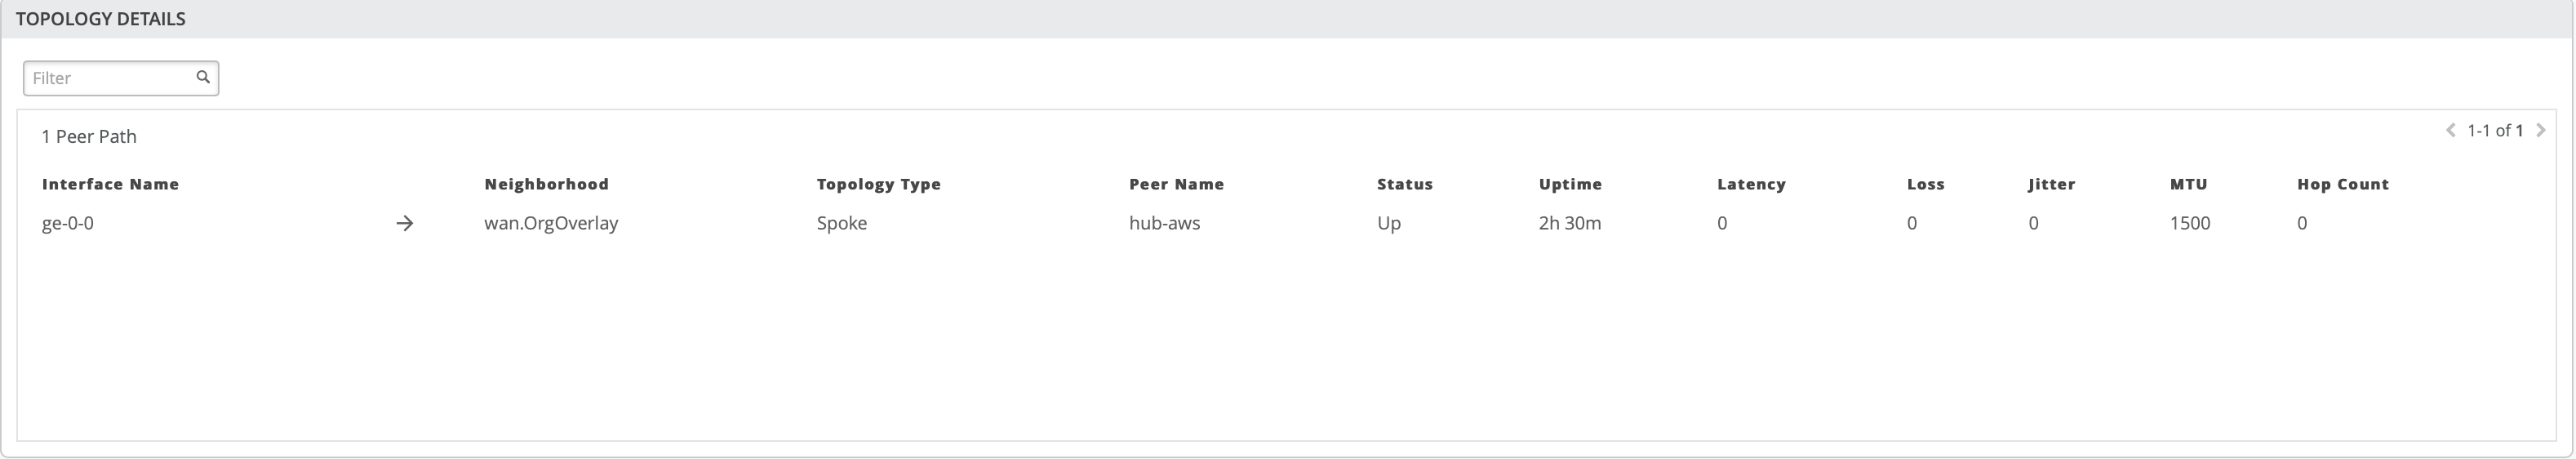Image resolution: width=2576 pixels, height=459 pixels.
Task: Click the Peer Name column header
Action: pyautogui.click(x=1176, y=184)
